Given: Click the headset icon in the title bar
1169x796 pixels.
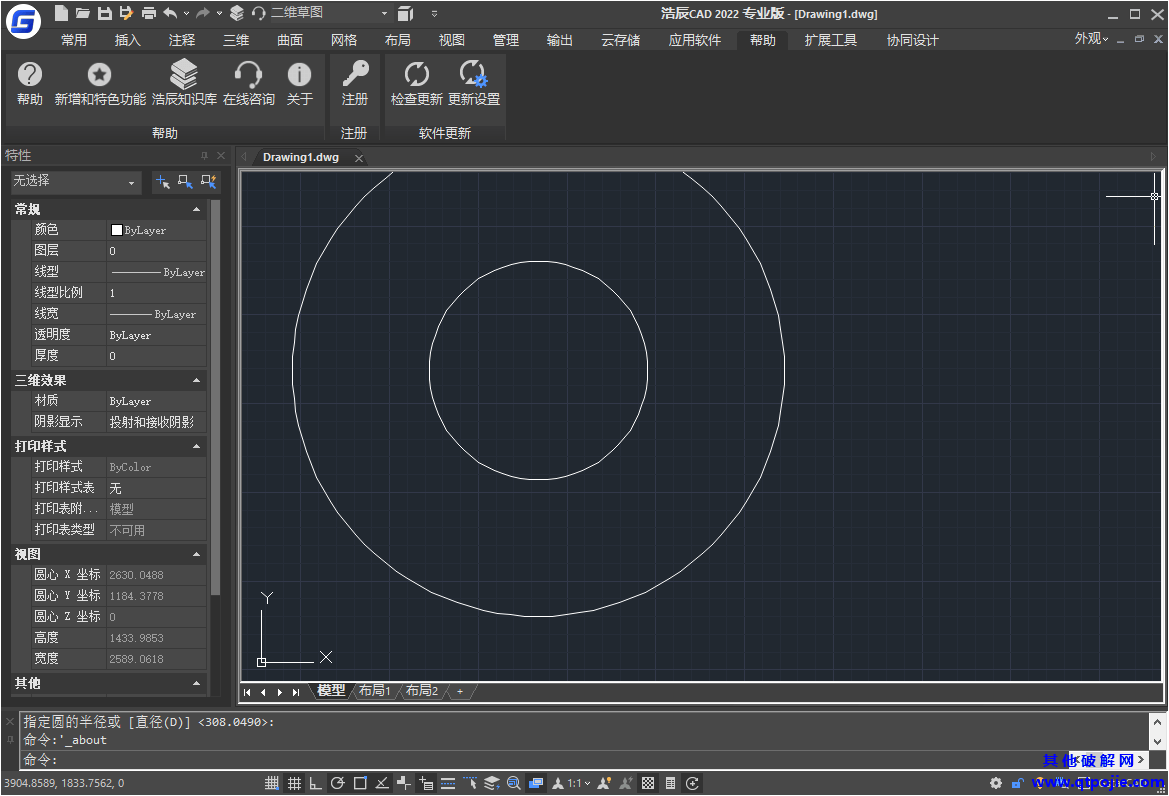Looking at the screenshot, I should click(x=259, y=13).
